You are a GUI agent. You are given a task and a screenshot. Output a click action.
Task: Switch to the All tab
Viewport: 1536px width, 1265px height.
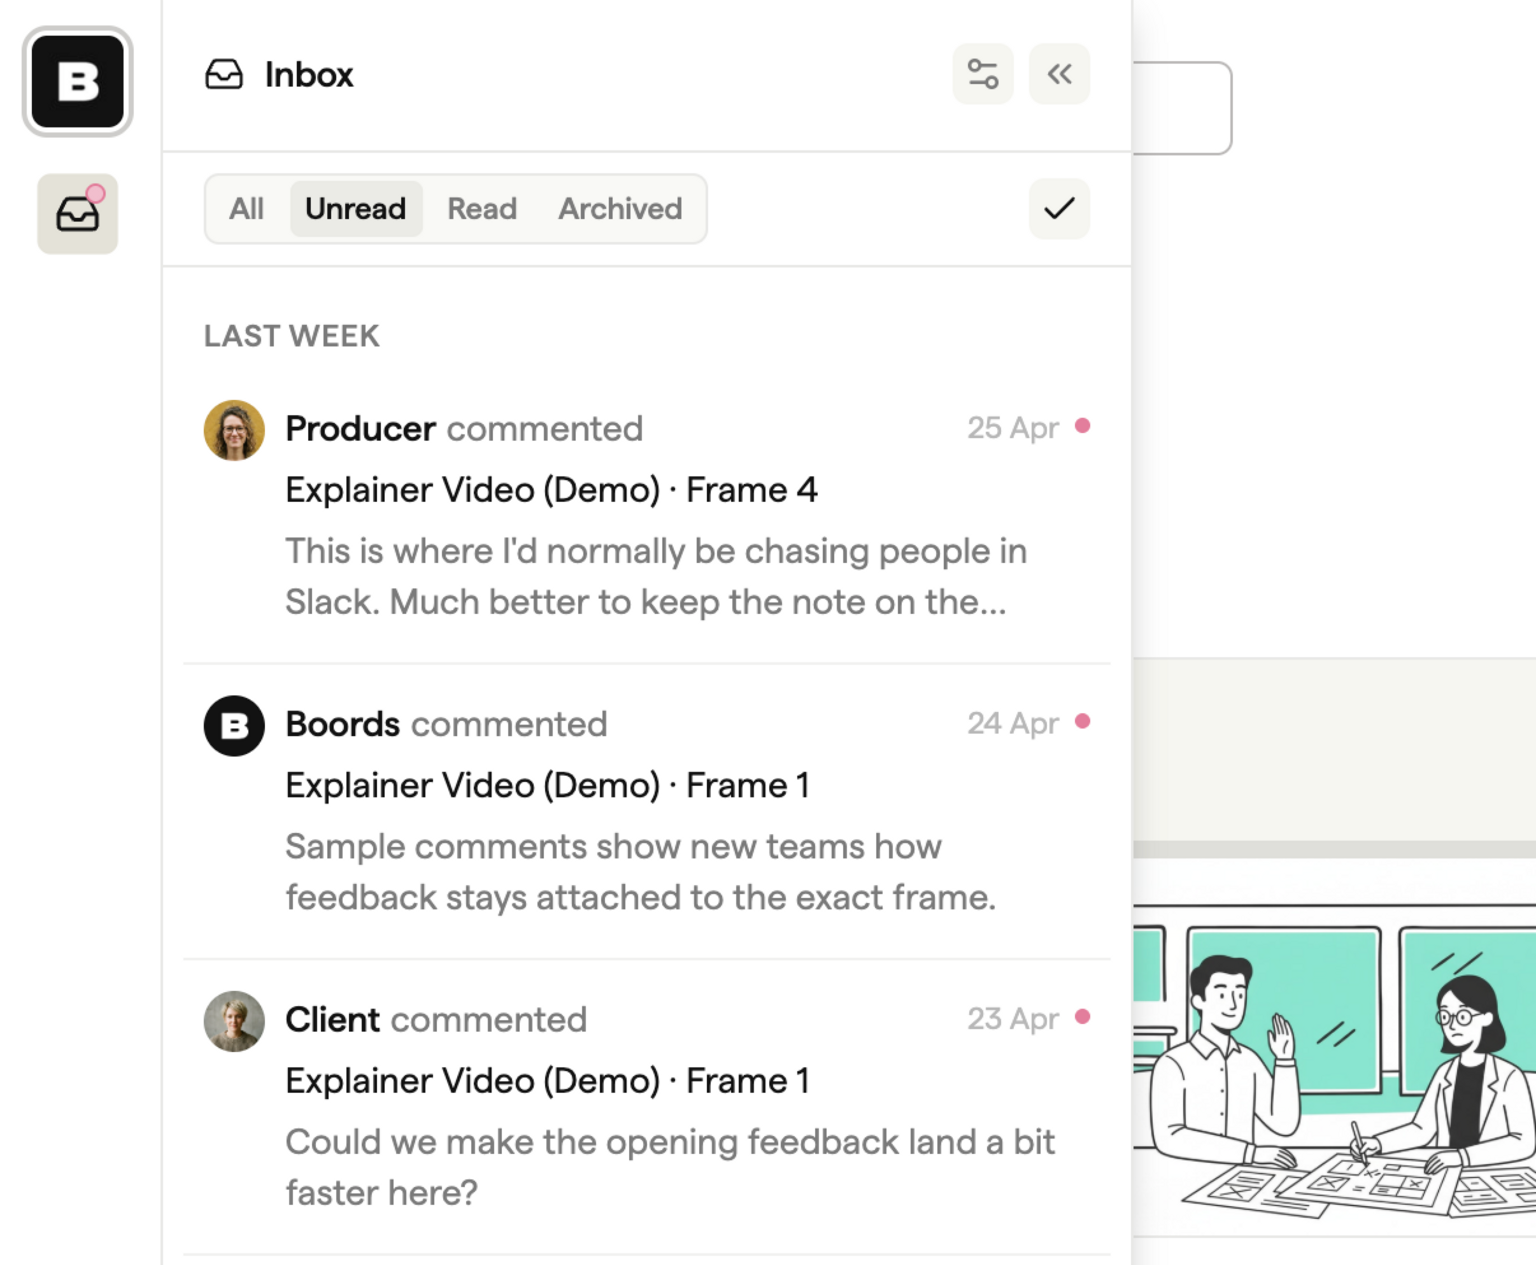pyautogui.click(x=246, y=209)
